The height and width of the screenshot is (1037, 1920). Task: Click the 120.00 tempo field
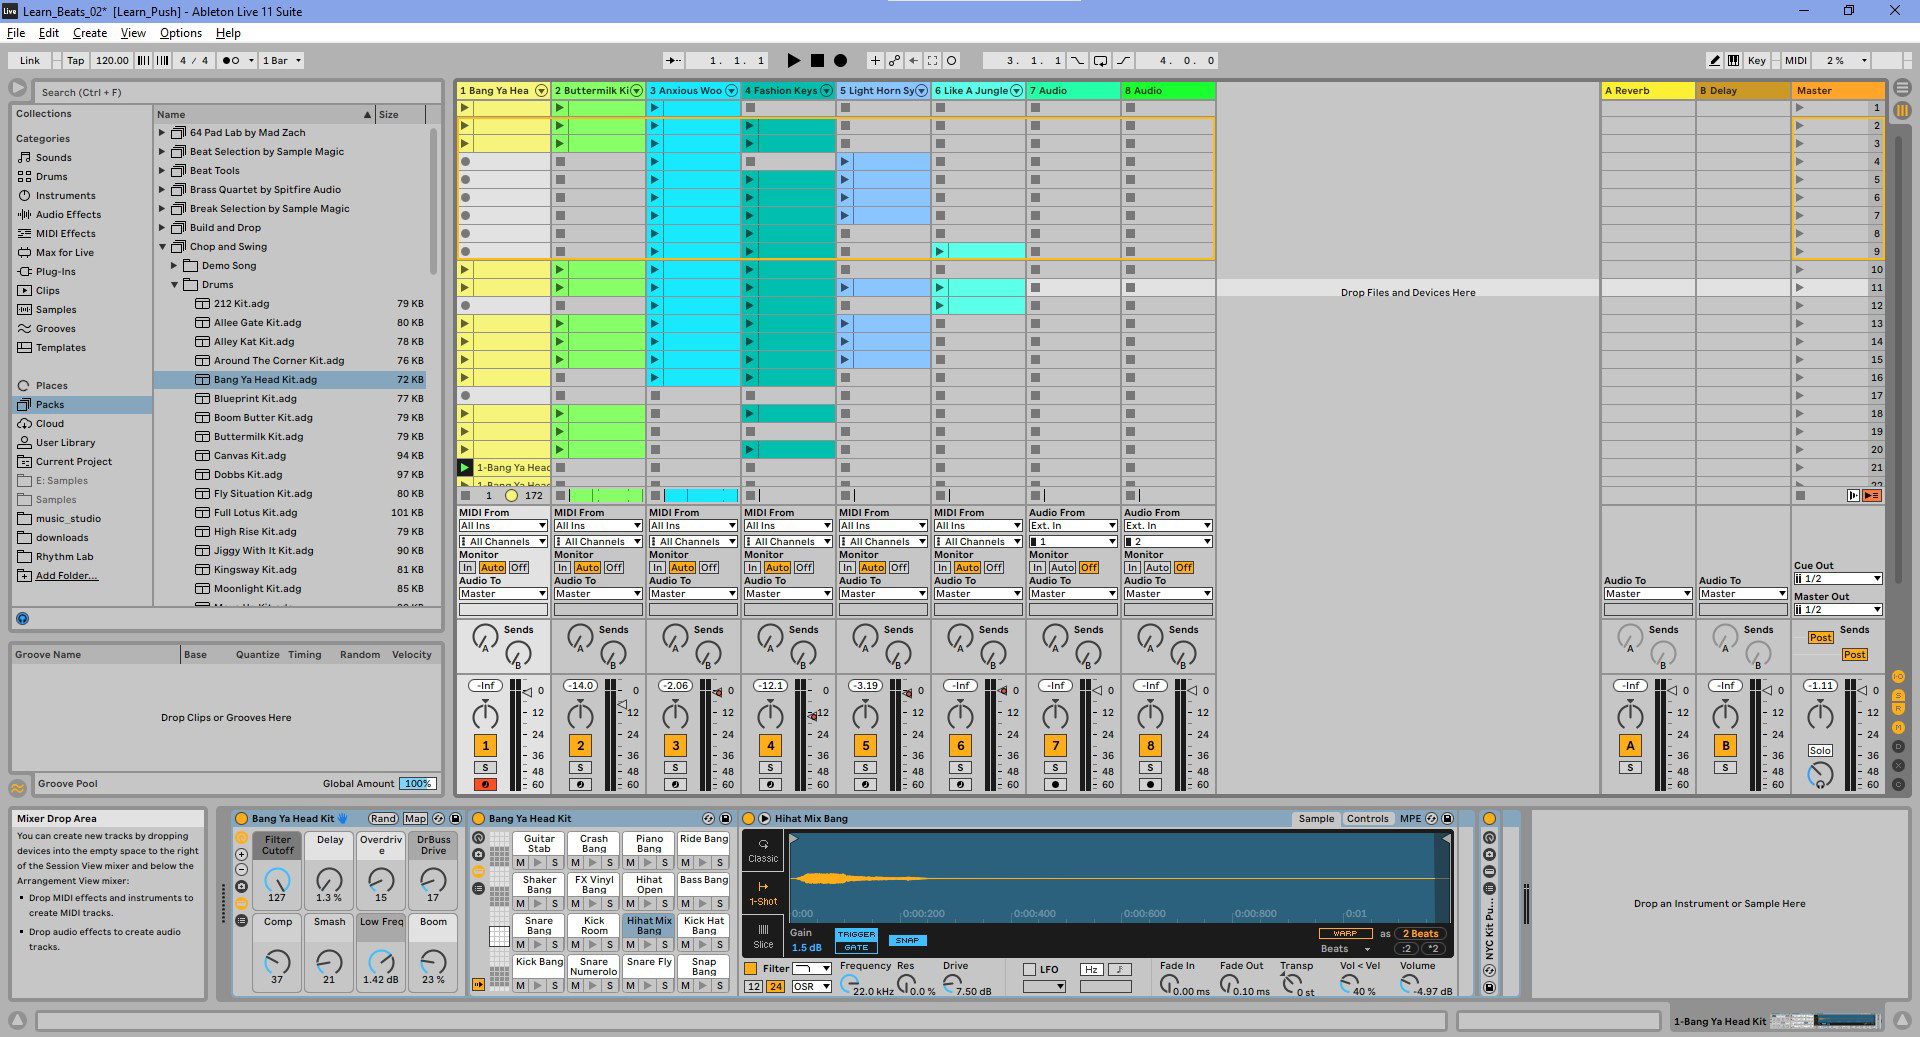112,60
